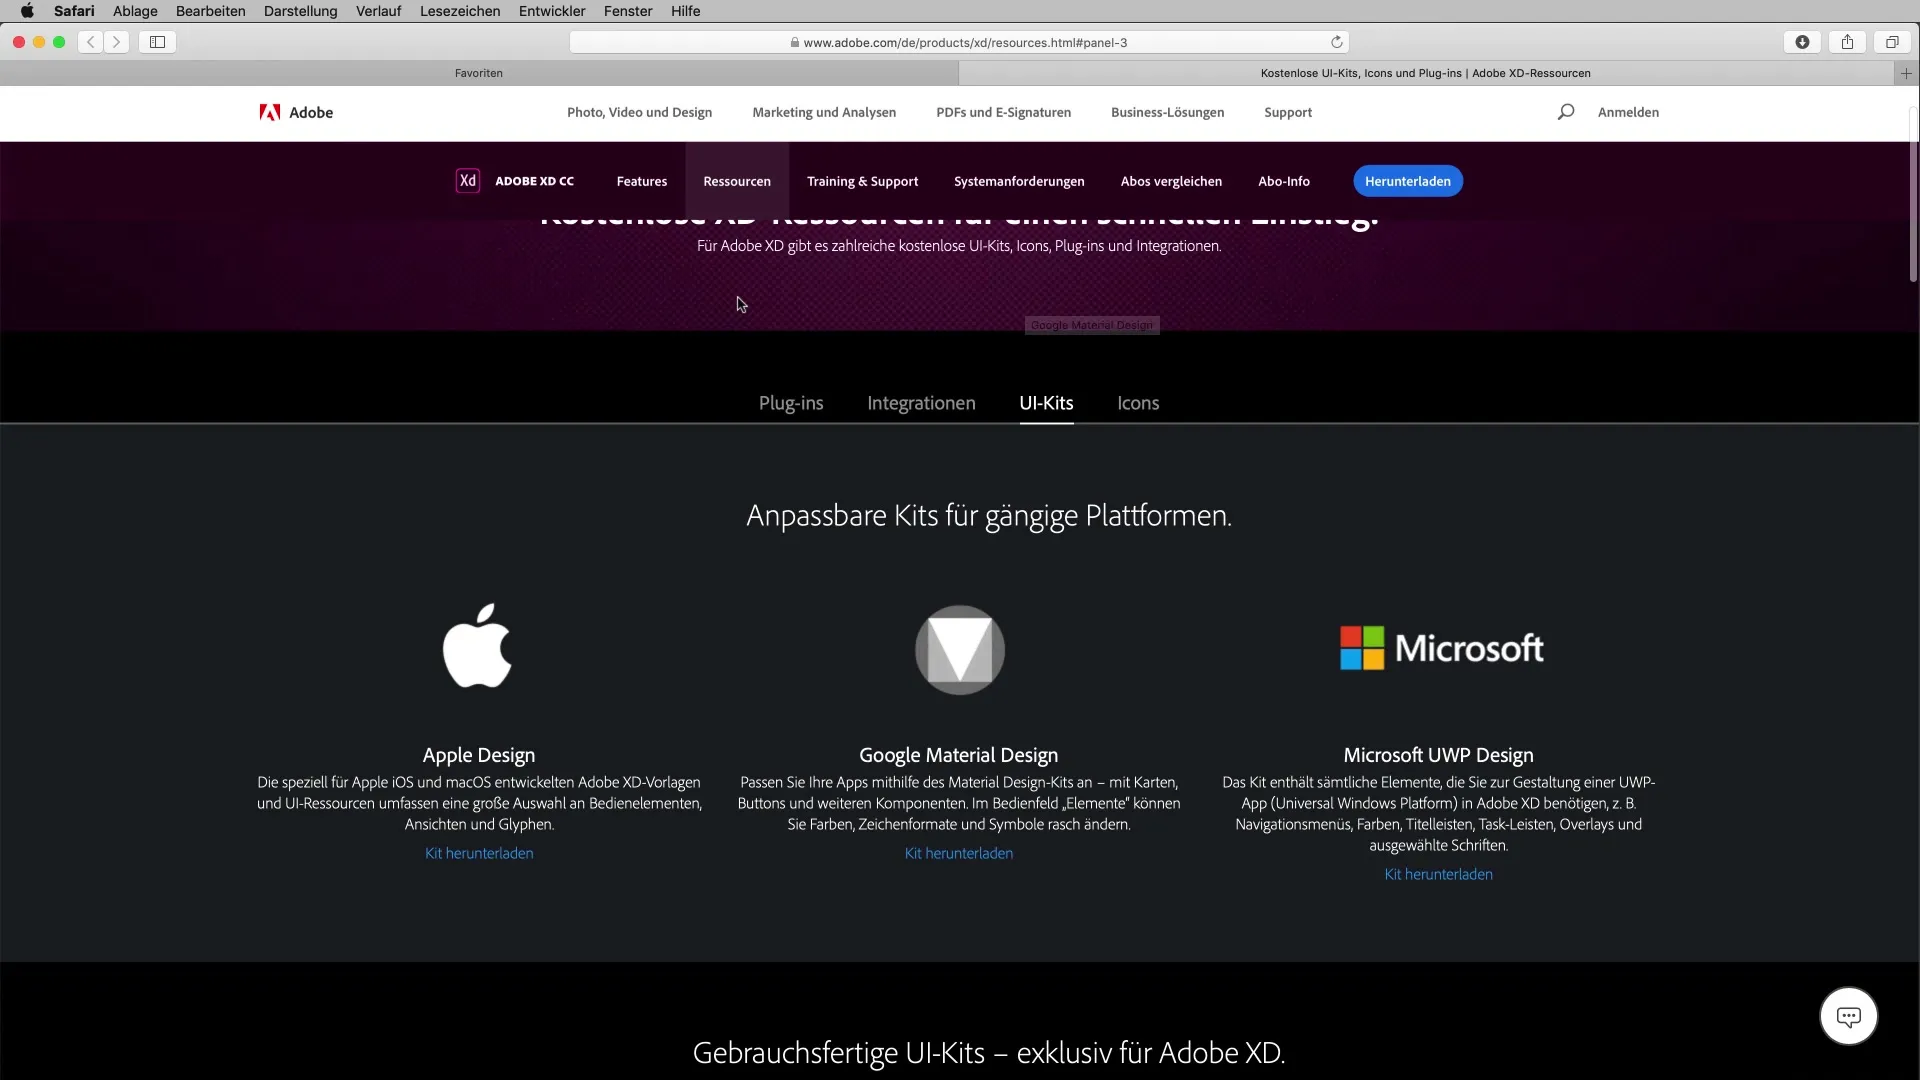This screenshot has height=1080, width=1920.
Task: Open Abos vergleichen subnav link
Action: coord(1171,181)
